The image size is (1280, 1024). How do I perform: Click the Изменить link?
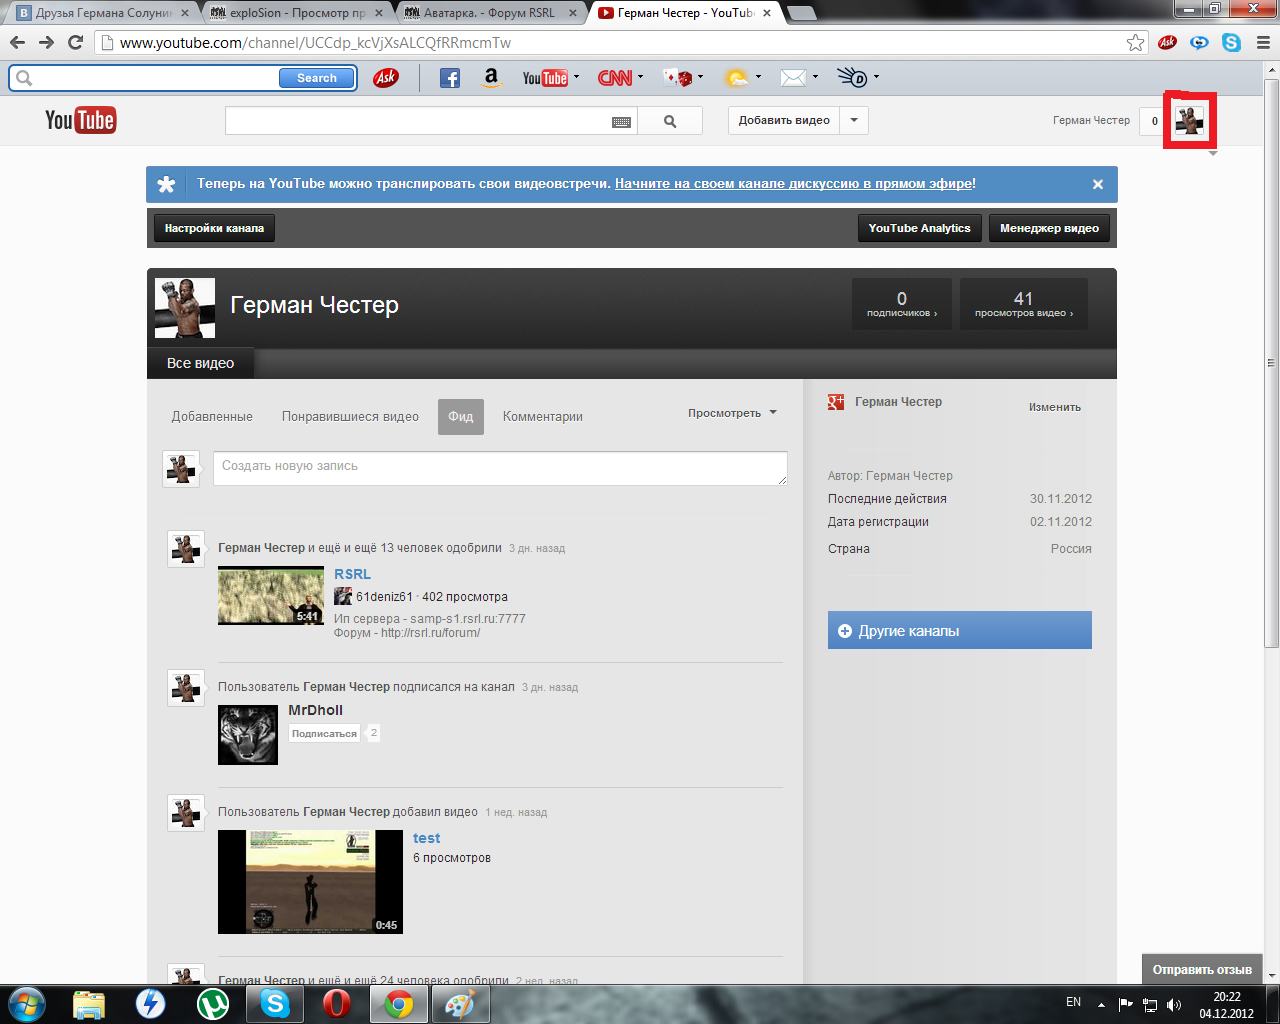click(1055, 407)
